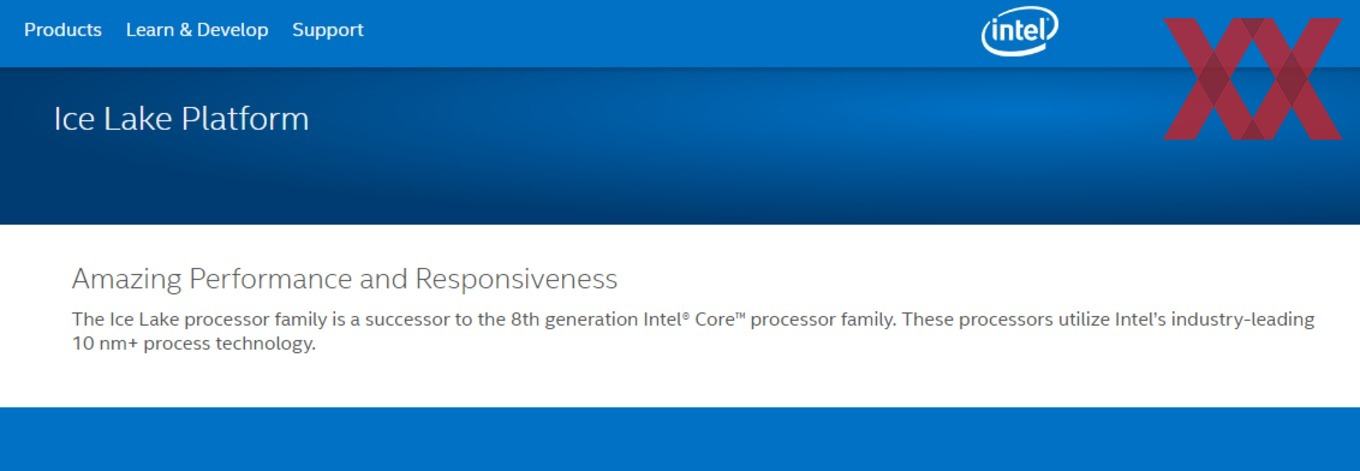This screenshot has width=1360, height=471.
Task: Open the Products menu
Action: click(x=63, y=30)
